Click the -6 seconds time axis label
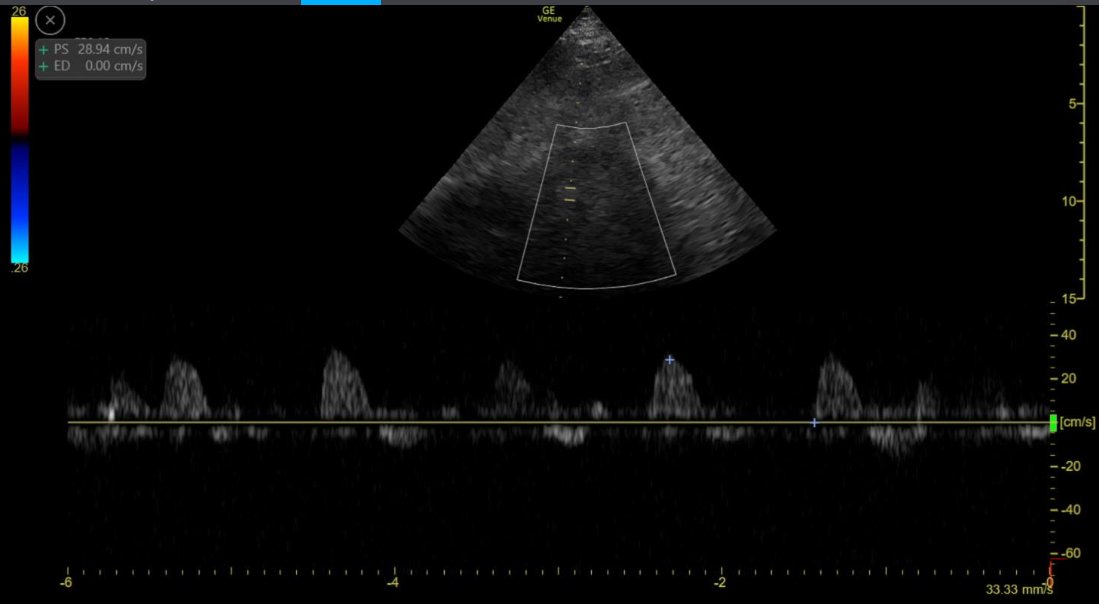The width and height of the screenshot is (1099, 604). tap(67, 583)
